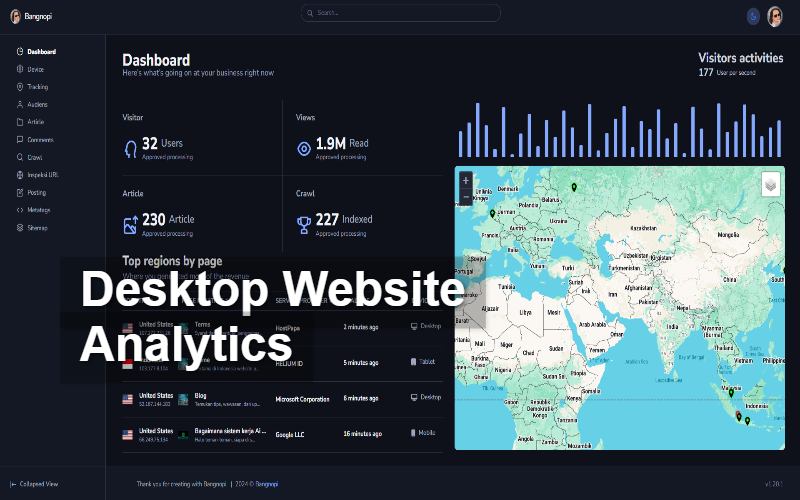Click the Sitemap layers icon in sidebar
Screen dimensions: 800x500
20,228
